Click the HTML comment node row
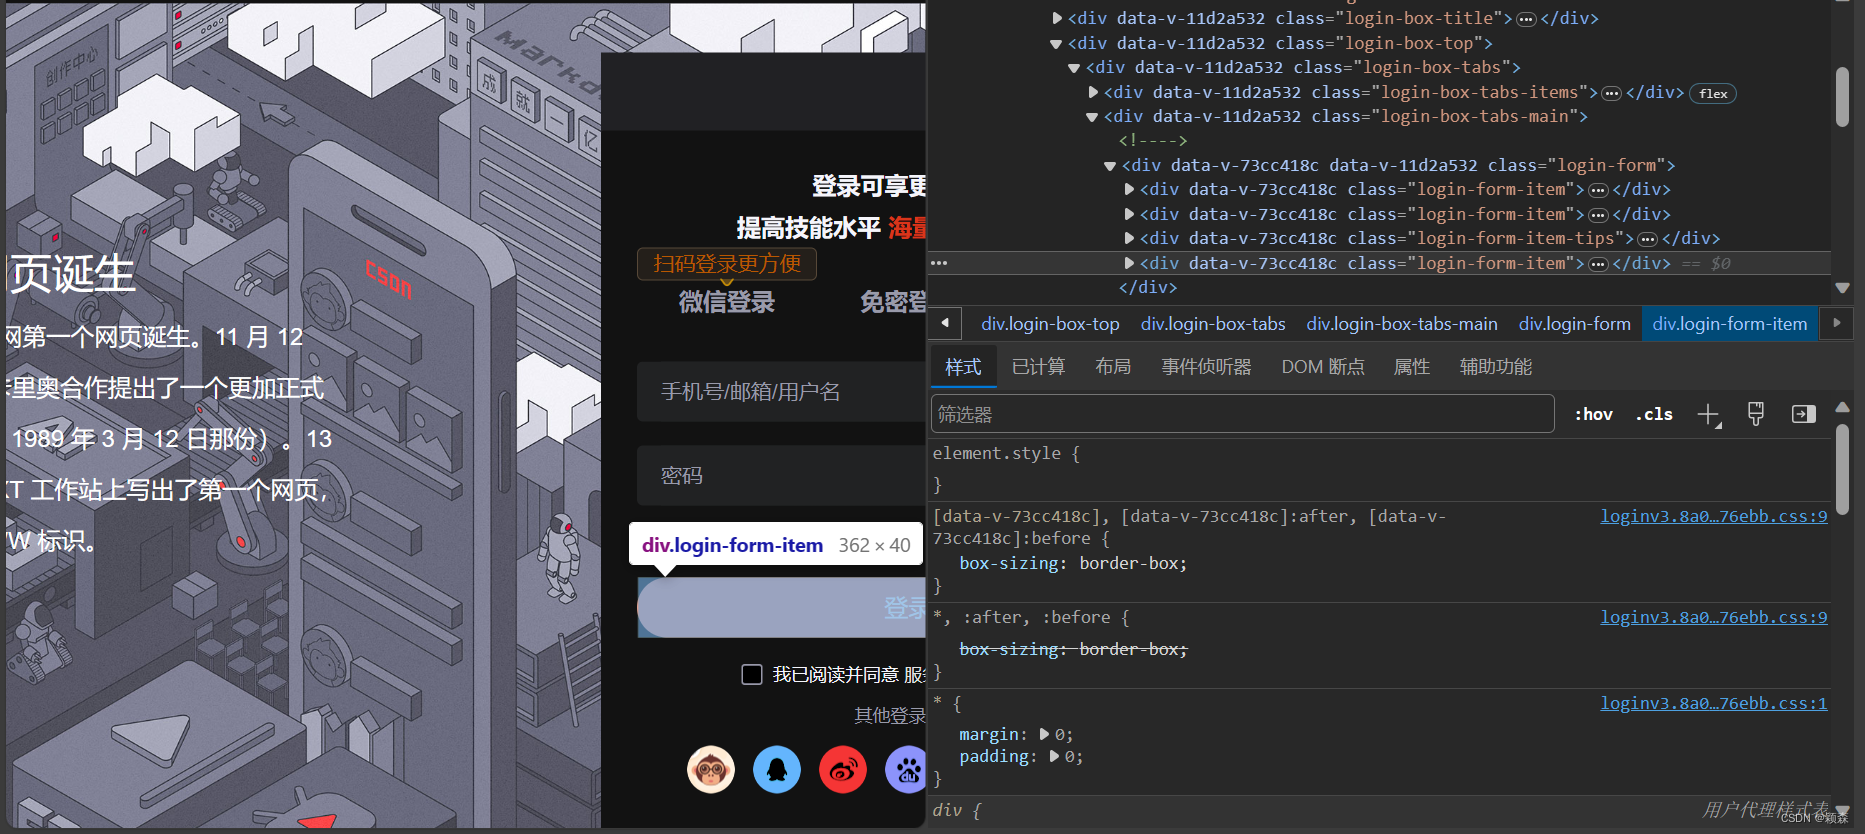 click(1153, 141)
